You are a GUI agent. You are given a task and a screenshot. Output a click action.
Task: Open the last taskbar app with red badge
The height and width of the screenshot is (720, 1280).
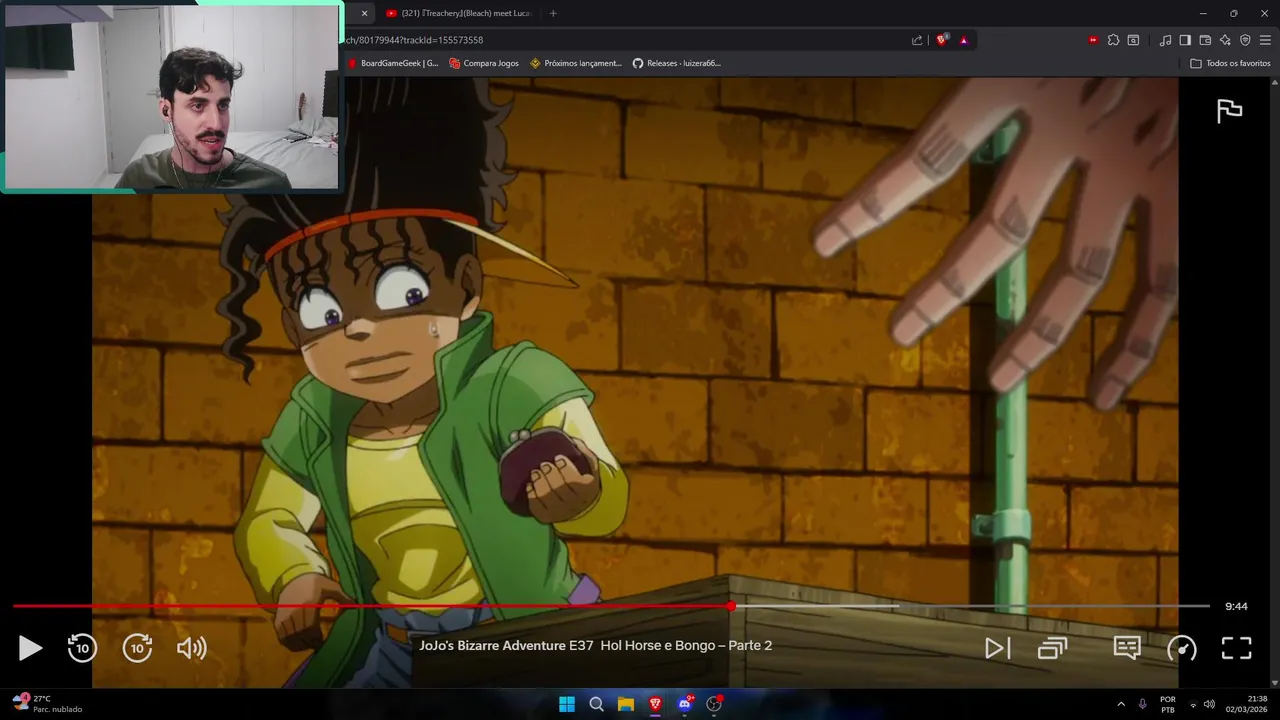coord(714,704)
